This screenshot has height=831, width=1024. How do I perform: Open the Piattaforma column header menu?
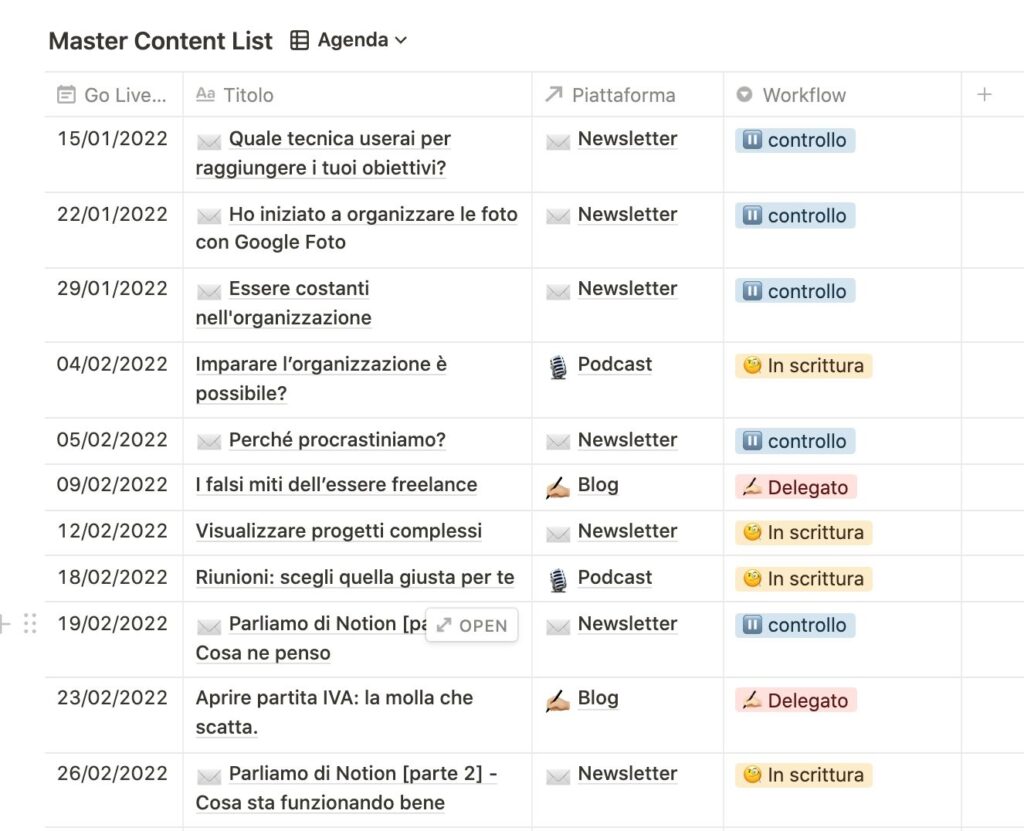pyautogui.click(x=622, y=95)
